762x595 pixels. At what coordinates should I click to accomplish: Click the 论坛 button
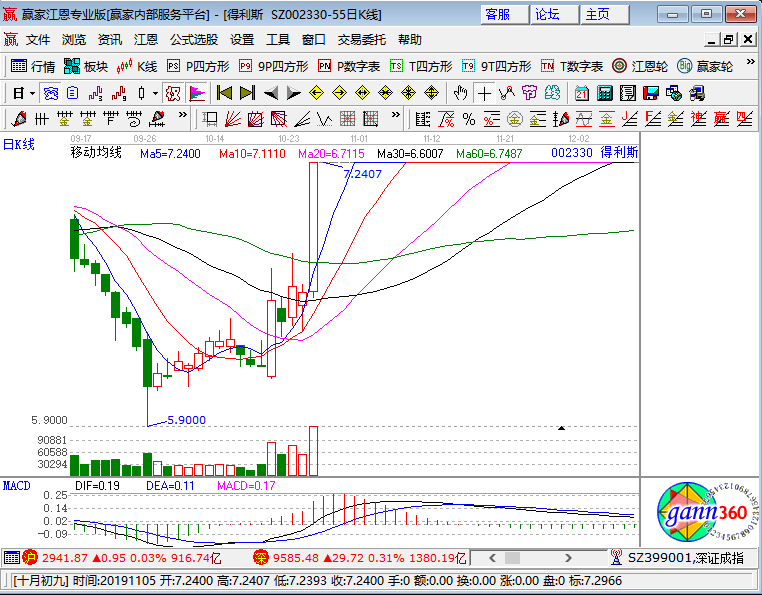pos(554,15)
